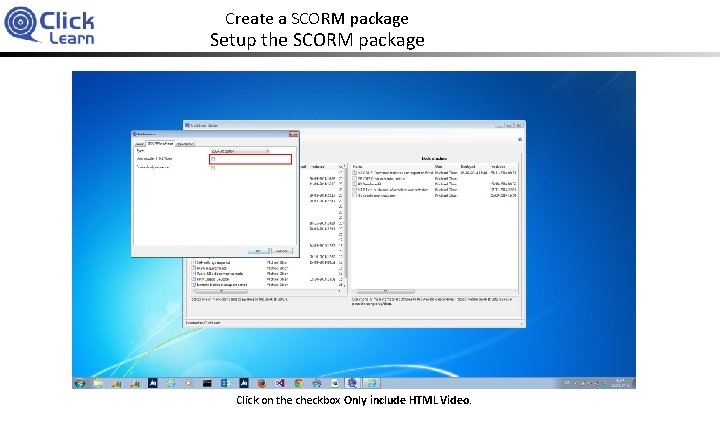Click the Cancel button in the dialog
Viewport: 720px width, 437px height.
[282, 251]
